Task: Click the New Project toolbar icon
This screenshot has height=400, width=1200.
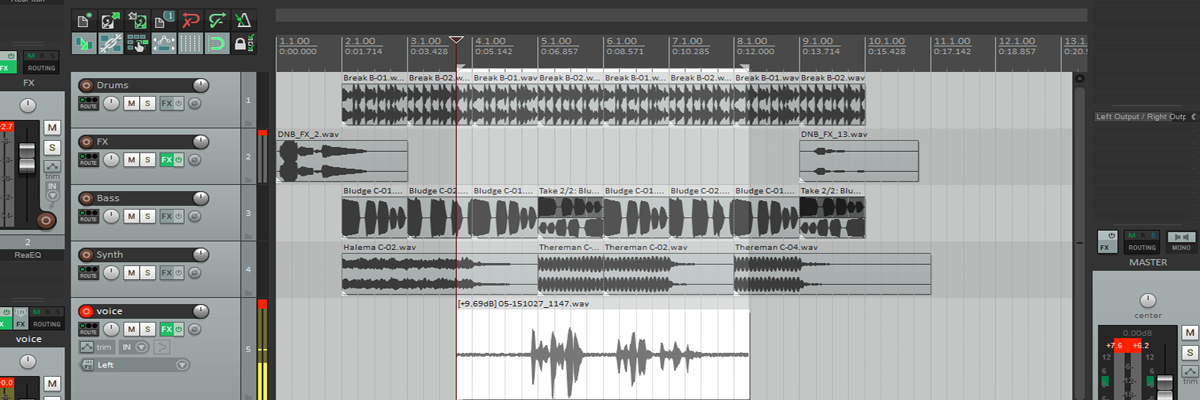Action: click(x=83, y=19)
